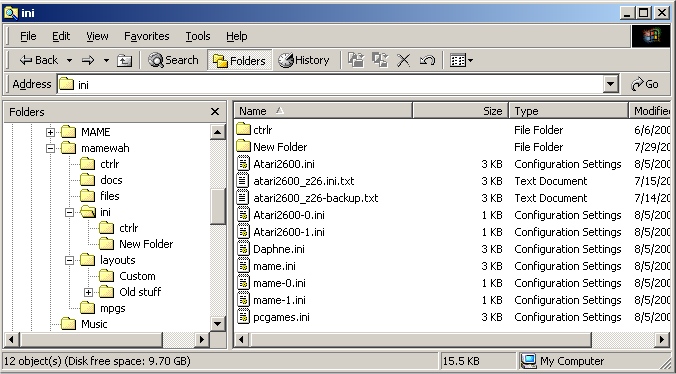Click the folder tree scroll up arrow
Viewport: 676px width, 374px height.
click(218, 132)
